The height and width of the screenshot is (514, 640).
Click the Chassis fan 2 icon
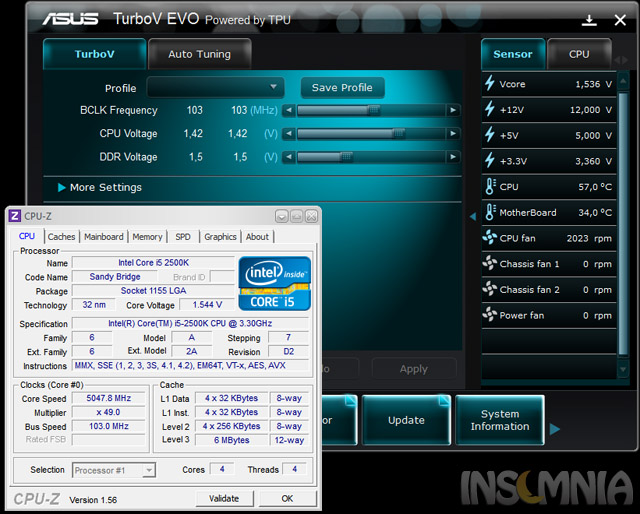[489, 289]
